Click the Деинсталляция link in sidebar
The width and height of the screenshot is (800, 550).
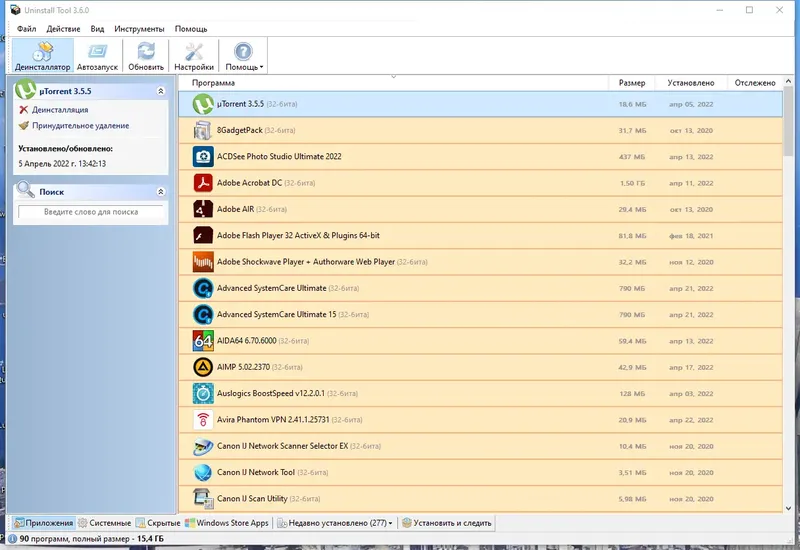[60, 110]
